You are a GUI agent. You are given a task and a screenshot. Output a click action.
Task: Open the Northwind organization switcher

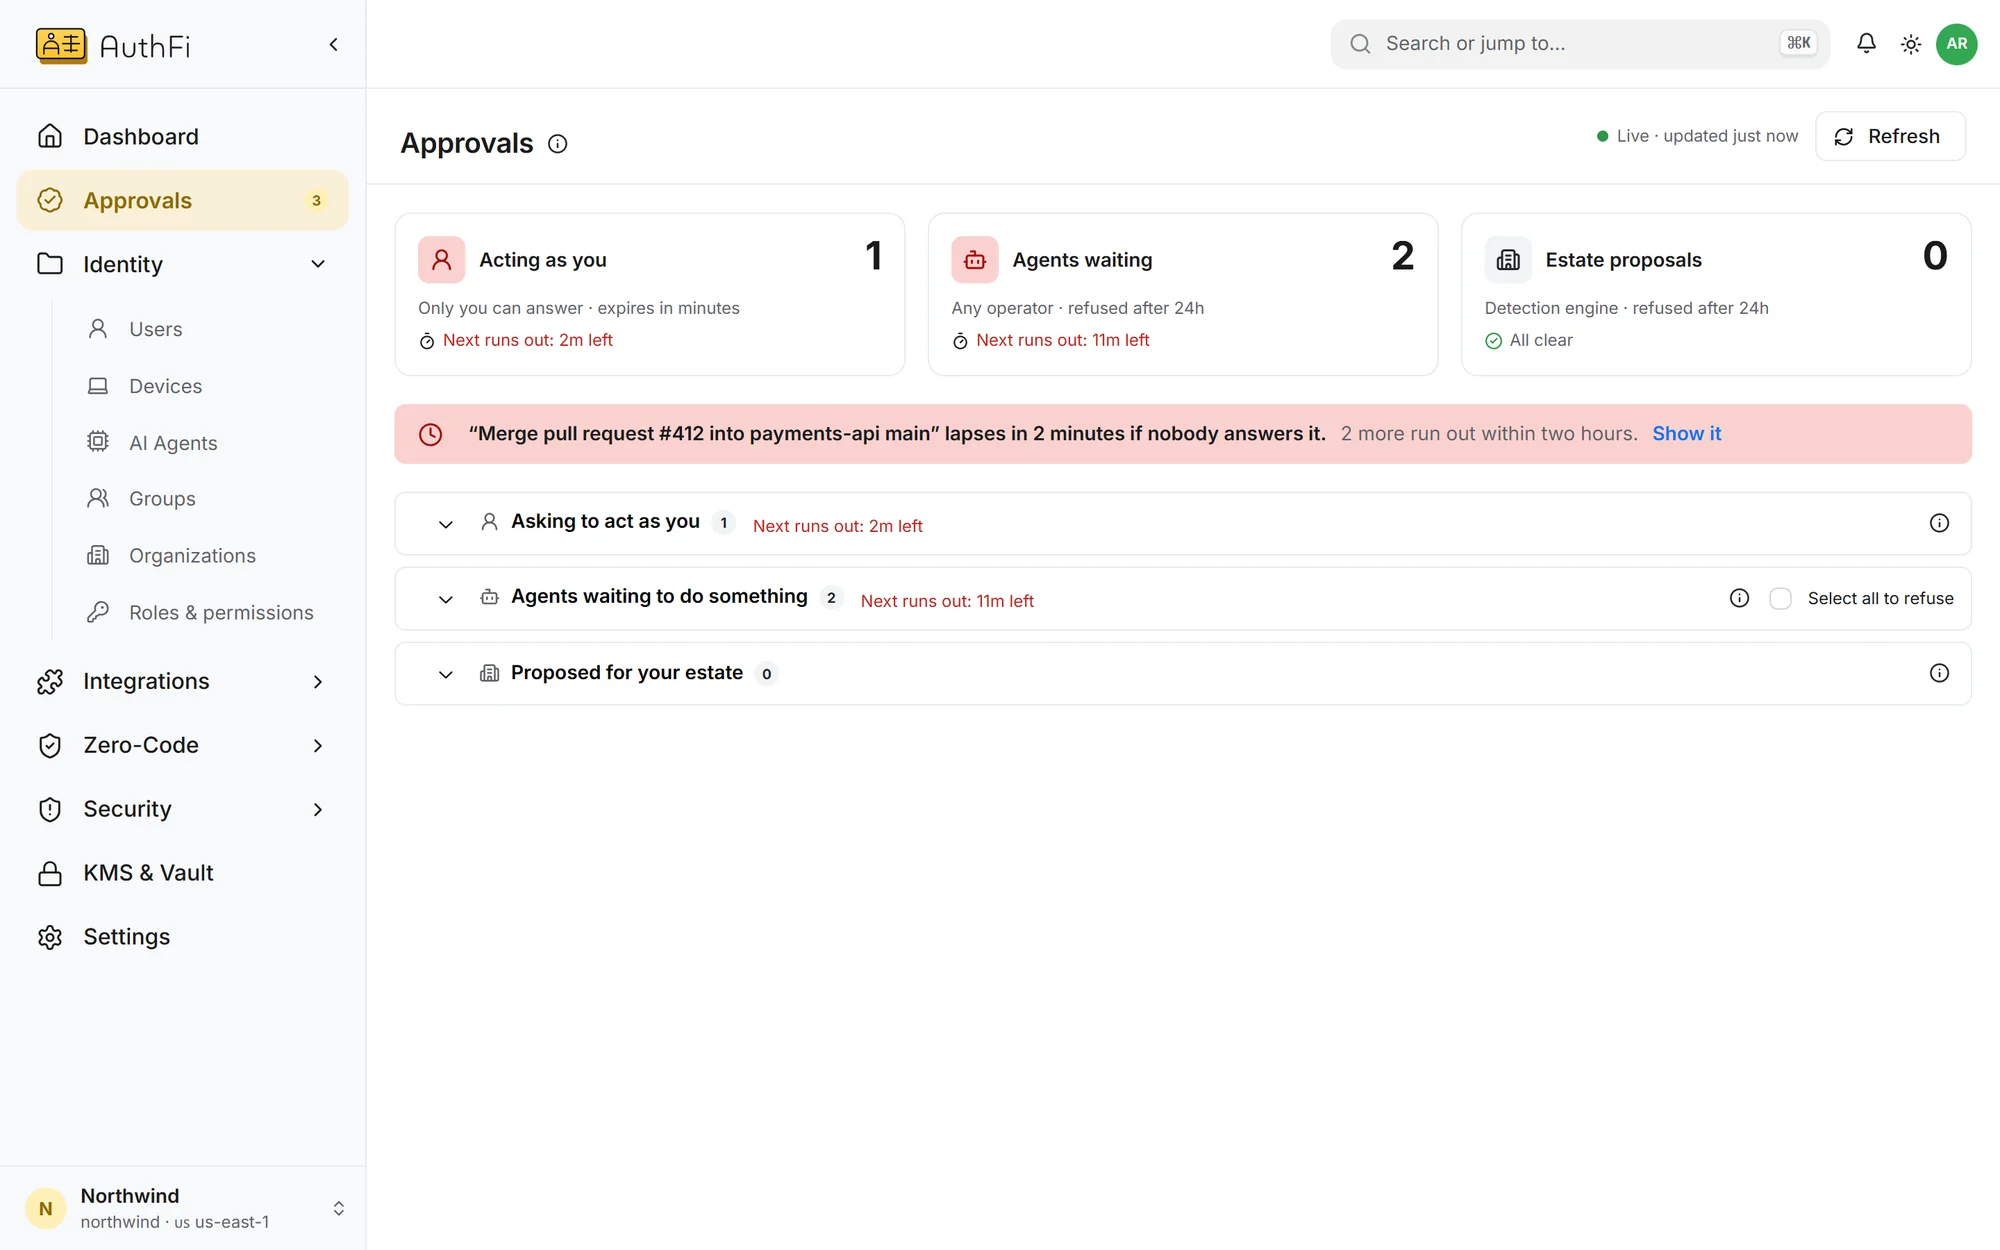[183, 1208]
